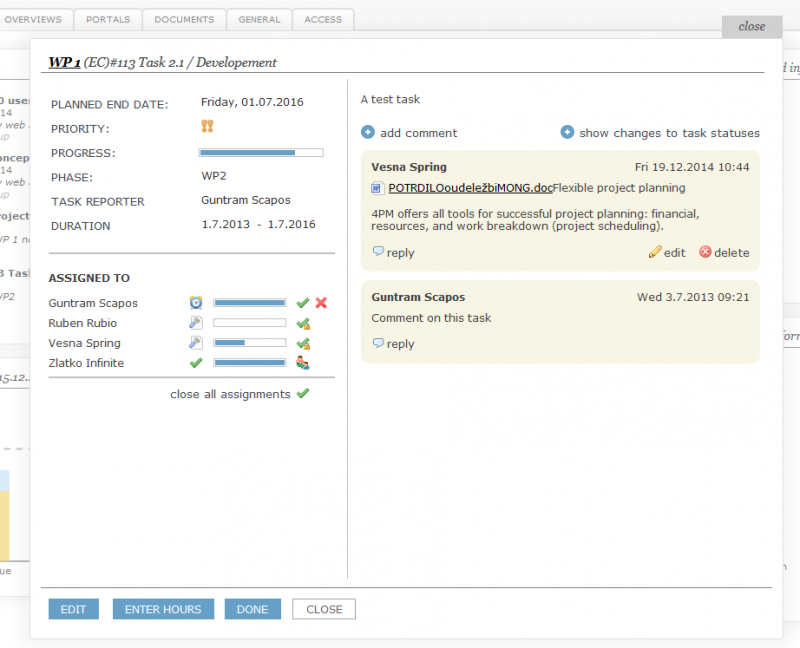Mark Guntram Scapos assignment done with green check
This screenshot has height=648, width=800.
pyautogui.click(x=302, y=303)
